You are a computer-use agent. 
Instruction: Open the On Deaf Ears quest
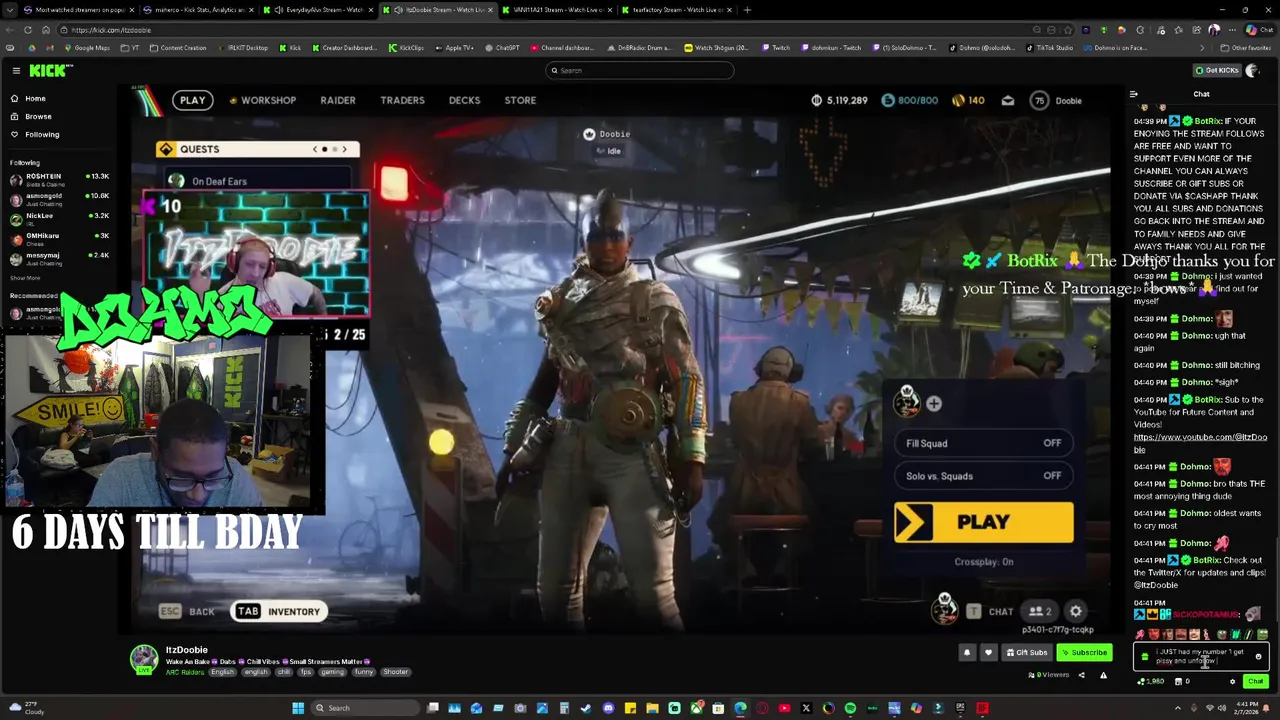257,181
